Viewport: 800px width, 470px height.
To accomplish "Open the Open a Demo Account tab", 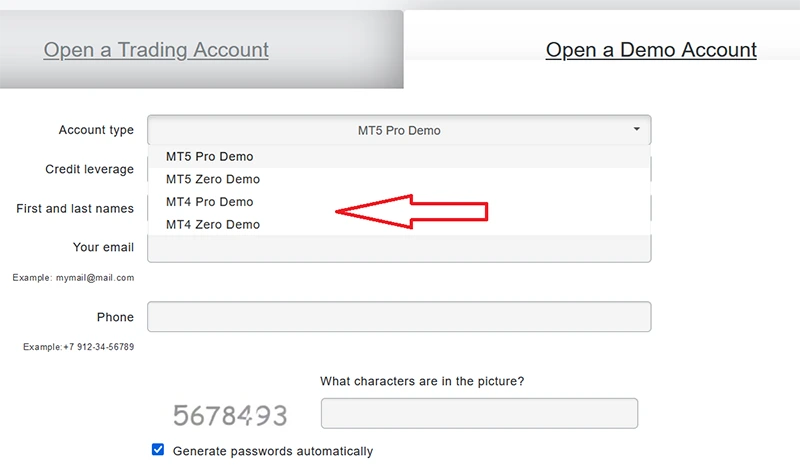I will click(x=651, y=49).
